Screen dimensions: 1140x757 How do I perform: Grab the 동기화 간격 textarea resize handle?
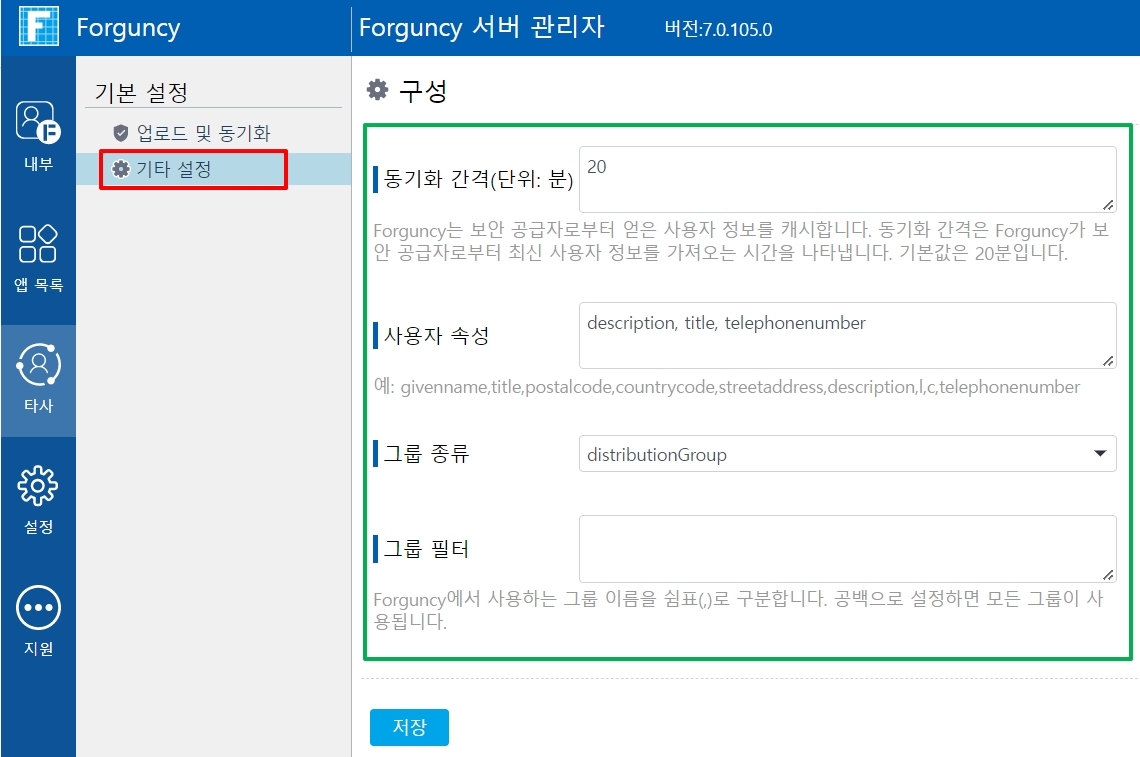(x=1108, y=204)
